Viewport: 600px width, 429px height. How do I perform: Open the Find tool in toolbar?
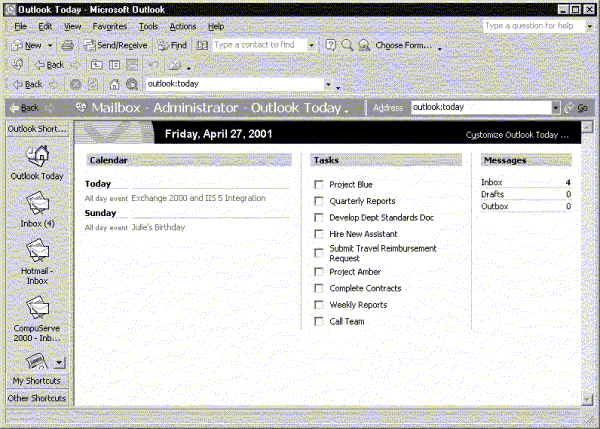(172, 46)
